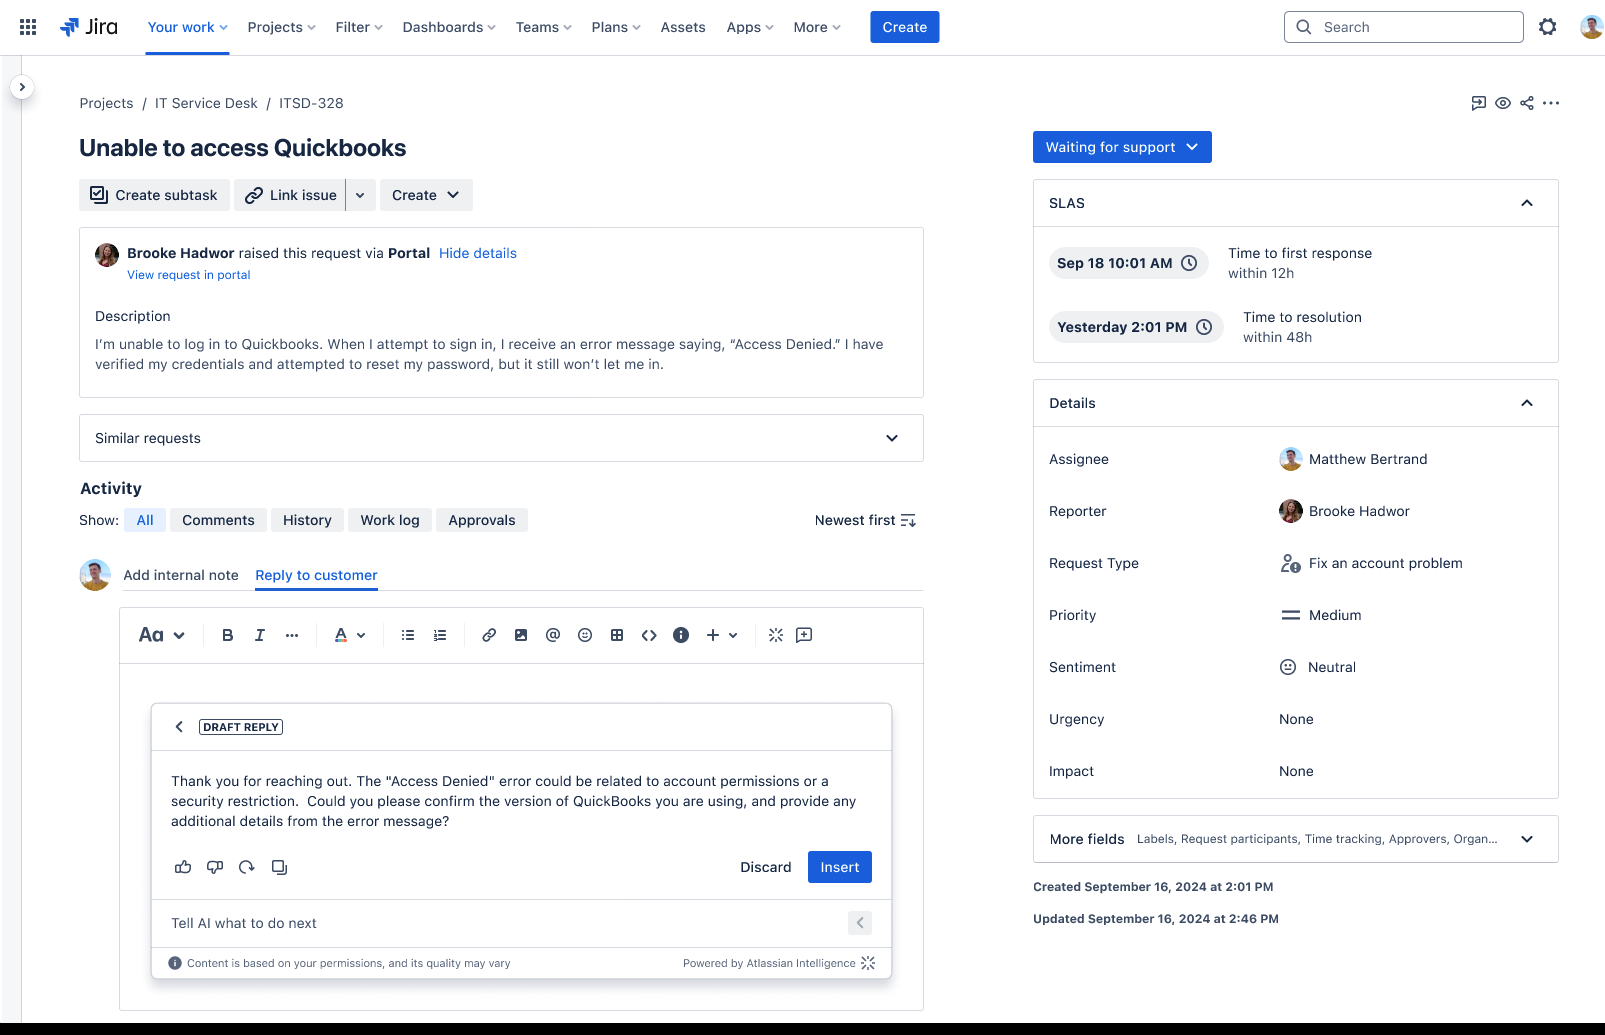
Task: Toggle Newest first sort order
Action: pos(865,520)
